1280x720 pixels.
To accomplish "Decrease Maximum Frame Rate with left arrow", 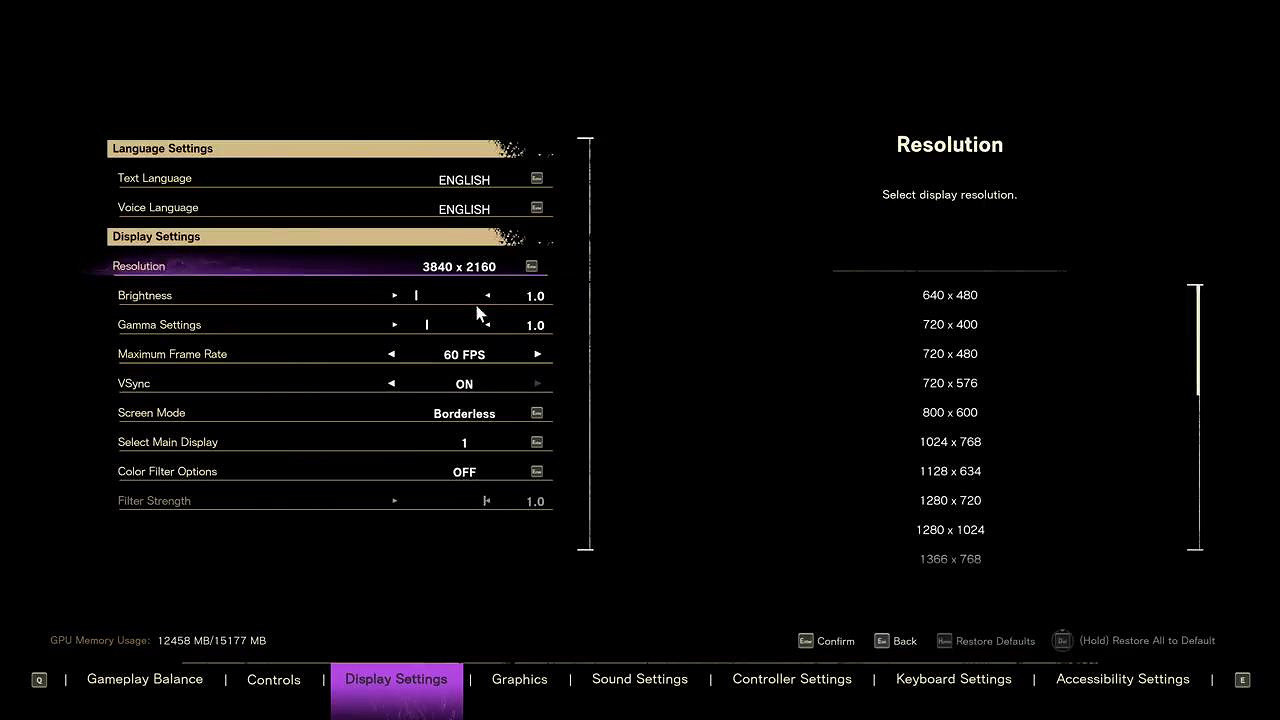I will pyautogui.click(x=391, y=354).
